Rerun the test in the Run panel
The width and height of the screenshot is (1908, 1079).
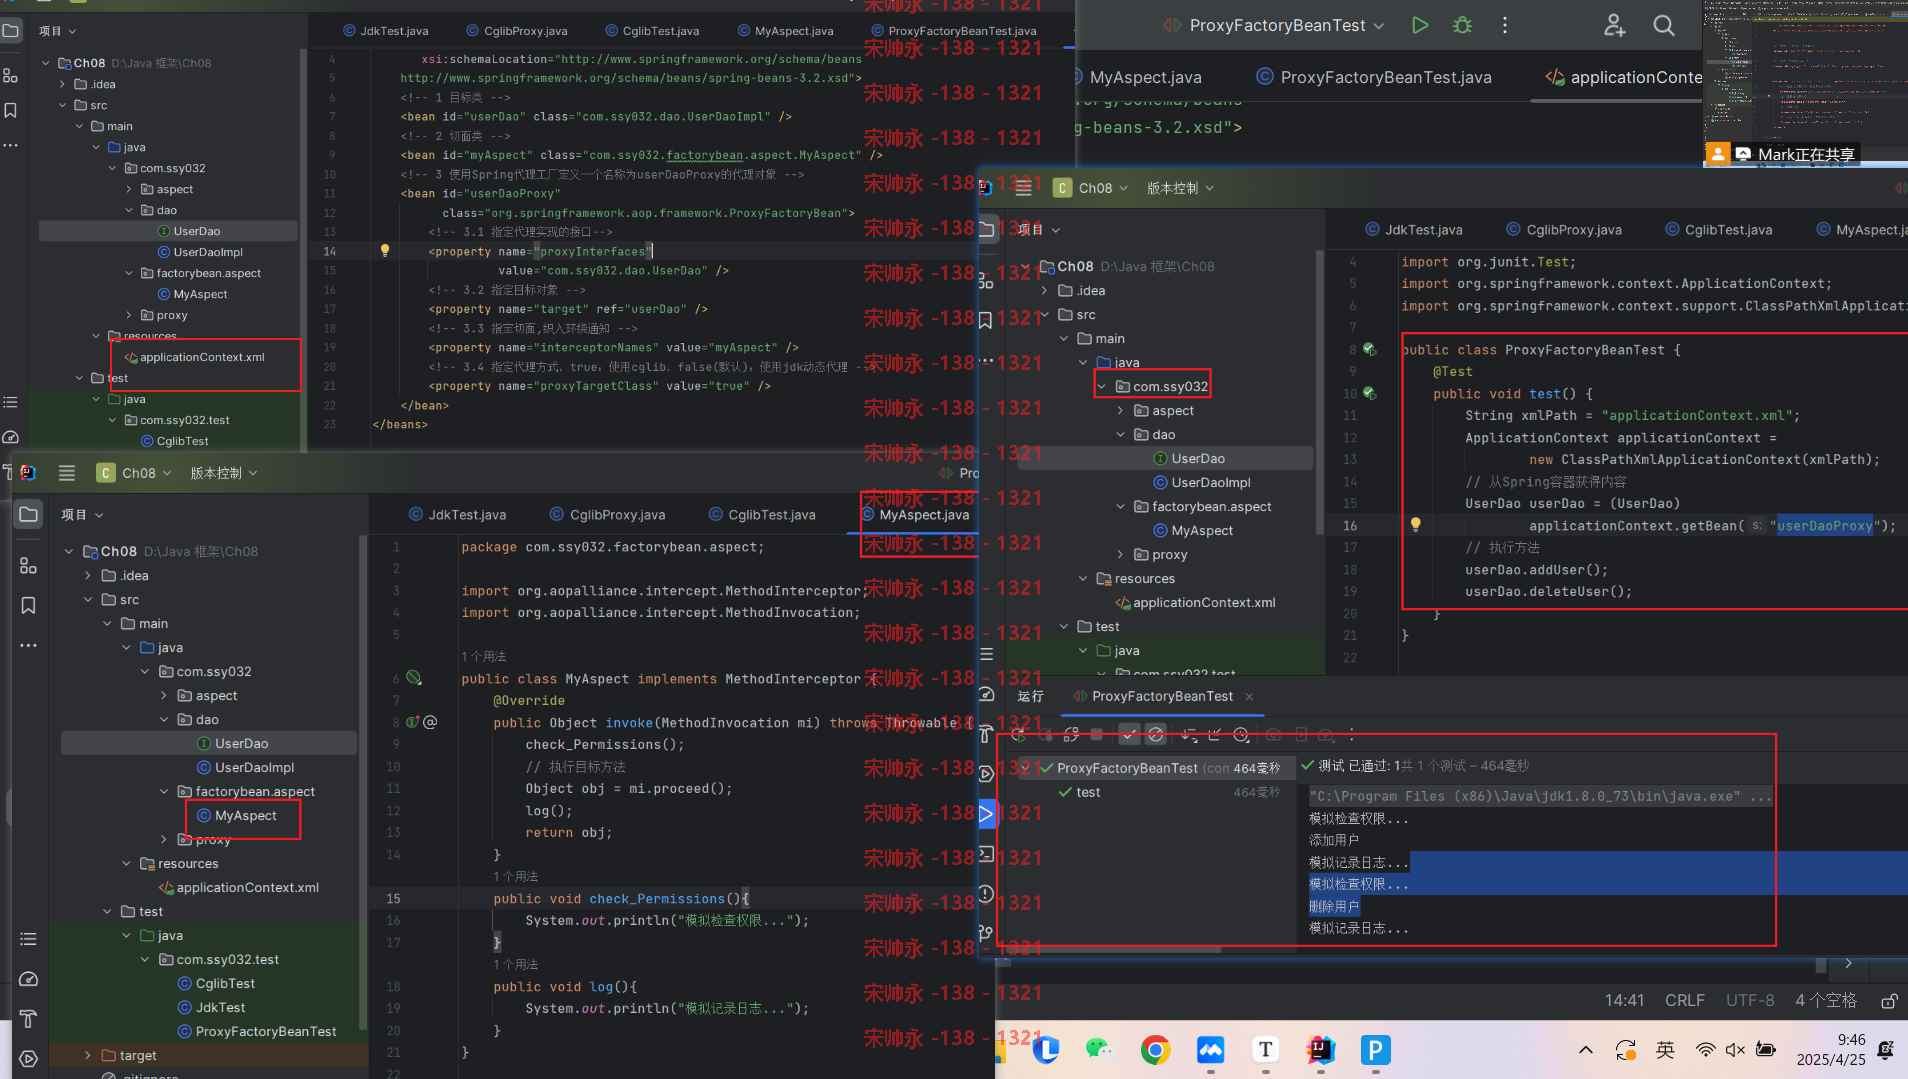tap(1018, 735)
